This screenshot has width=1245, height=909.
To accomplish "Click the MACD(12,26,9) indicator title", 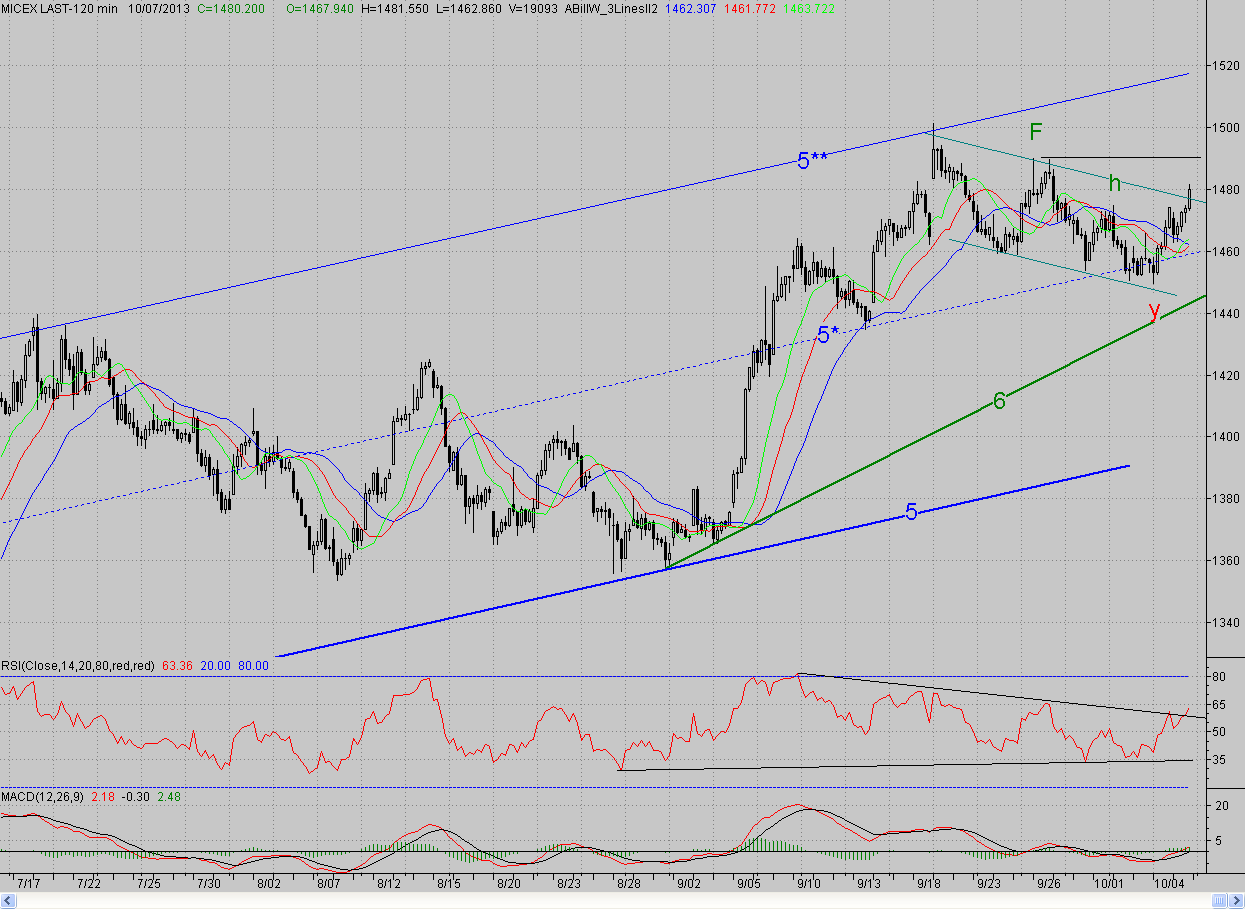I will tap(42, 796).
